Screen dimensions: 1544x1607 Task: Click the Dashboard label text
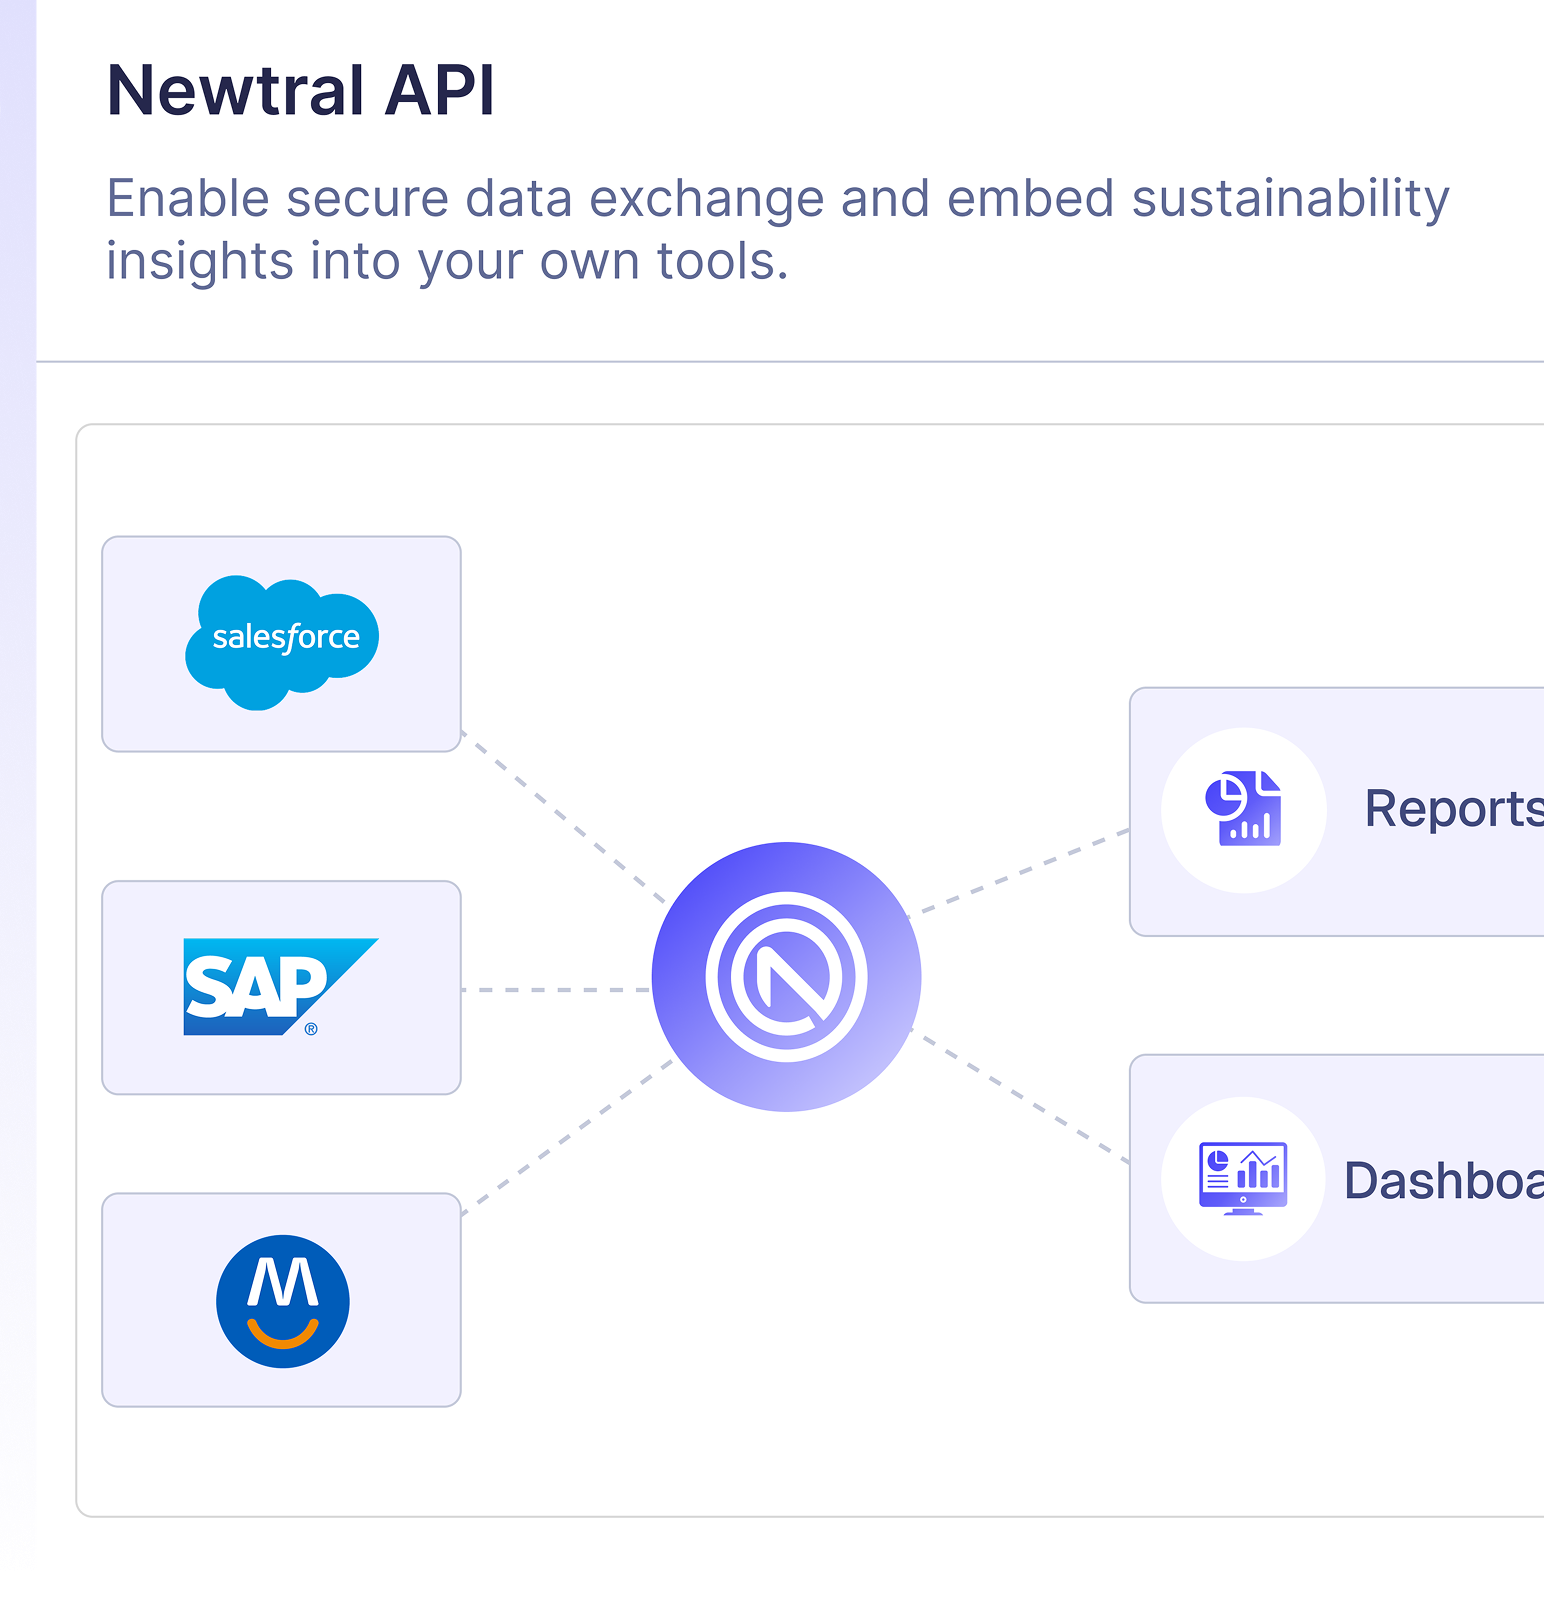(1444, 1180)
